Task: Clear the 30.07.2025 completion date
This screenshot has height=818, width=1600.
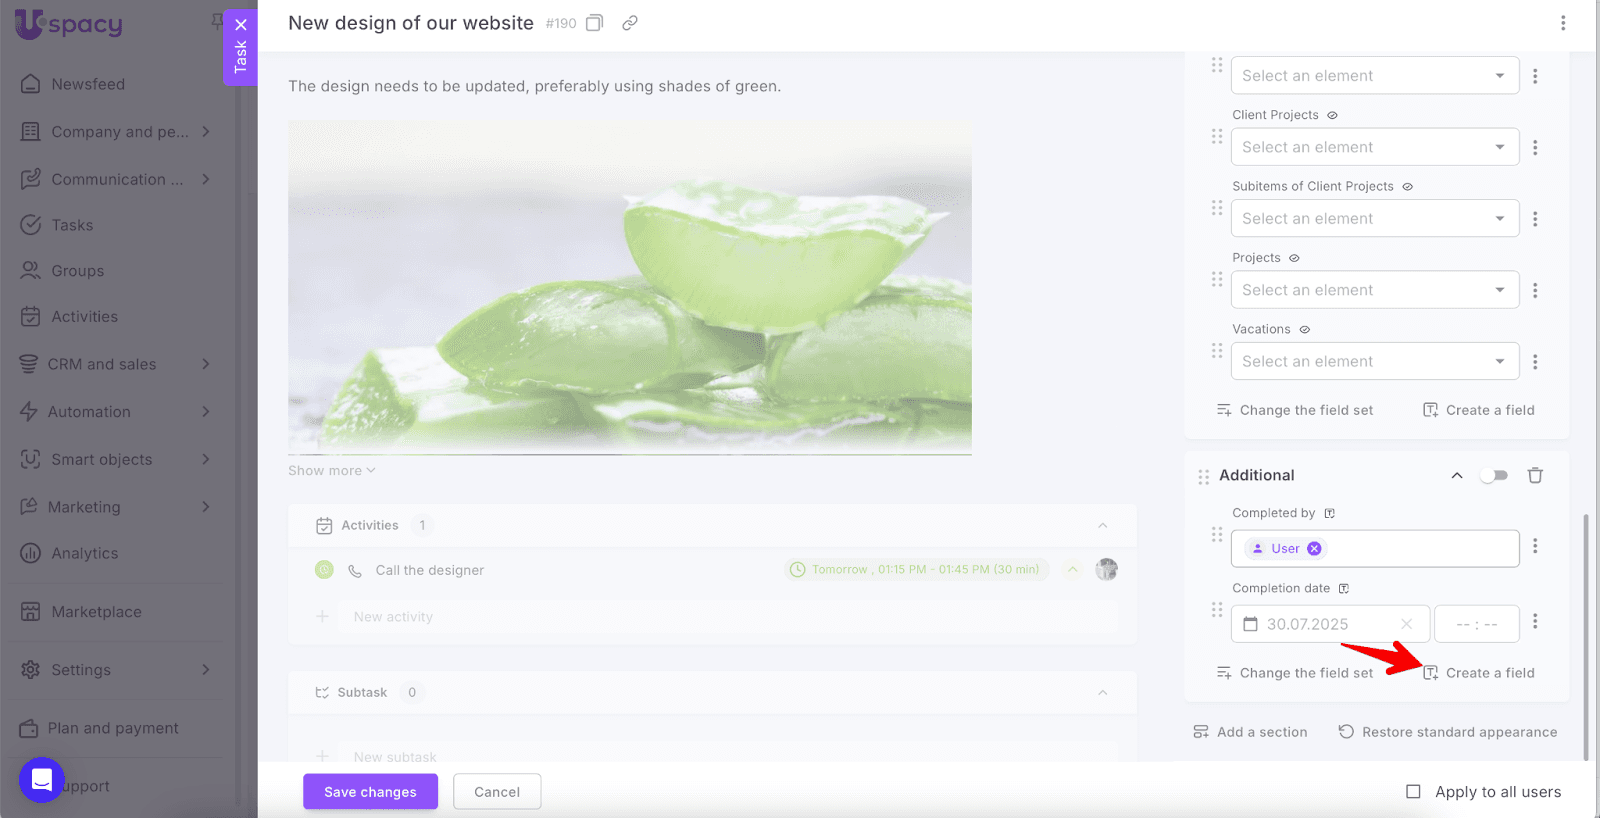Action: [x=1406, y=624]
